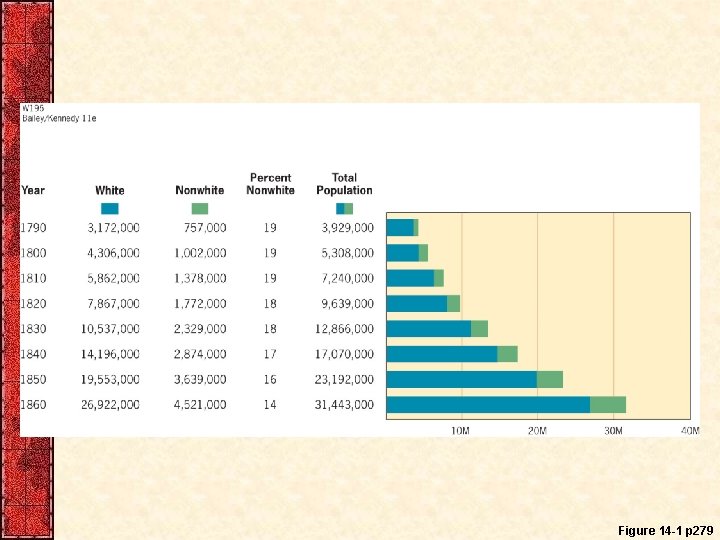Viewport: 720px width, 540px height.
Task: Click the Total Population column header
Action: 344,184
